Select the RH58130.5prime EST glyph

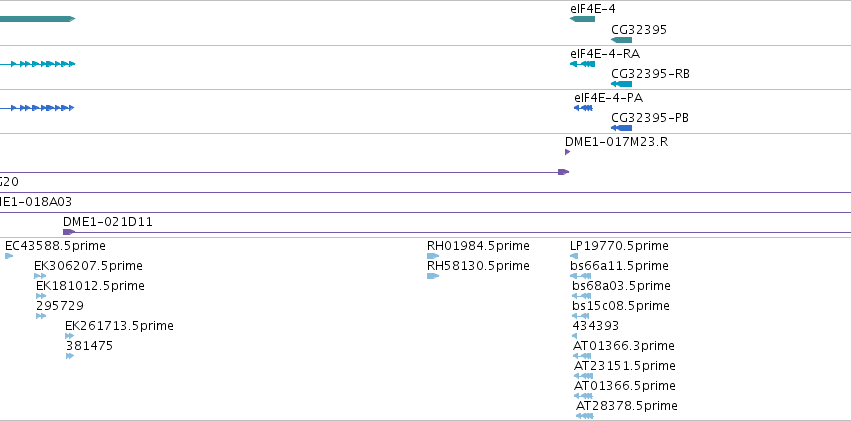433,276
